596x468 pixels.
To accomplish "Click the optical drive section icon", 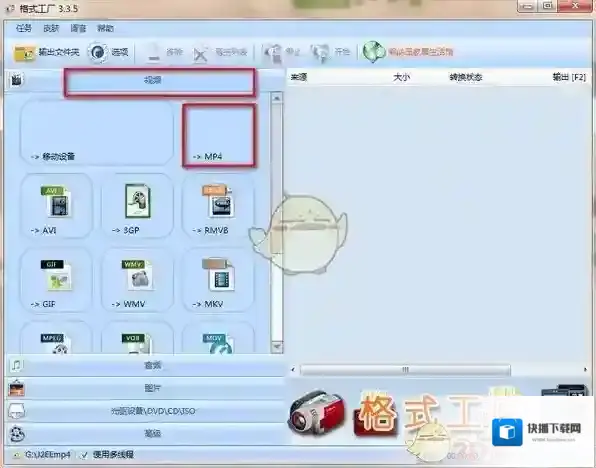I will [x=16, y=411].
